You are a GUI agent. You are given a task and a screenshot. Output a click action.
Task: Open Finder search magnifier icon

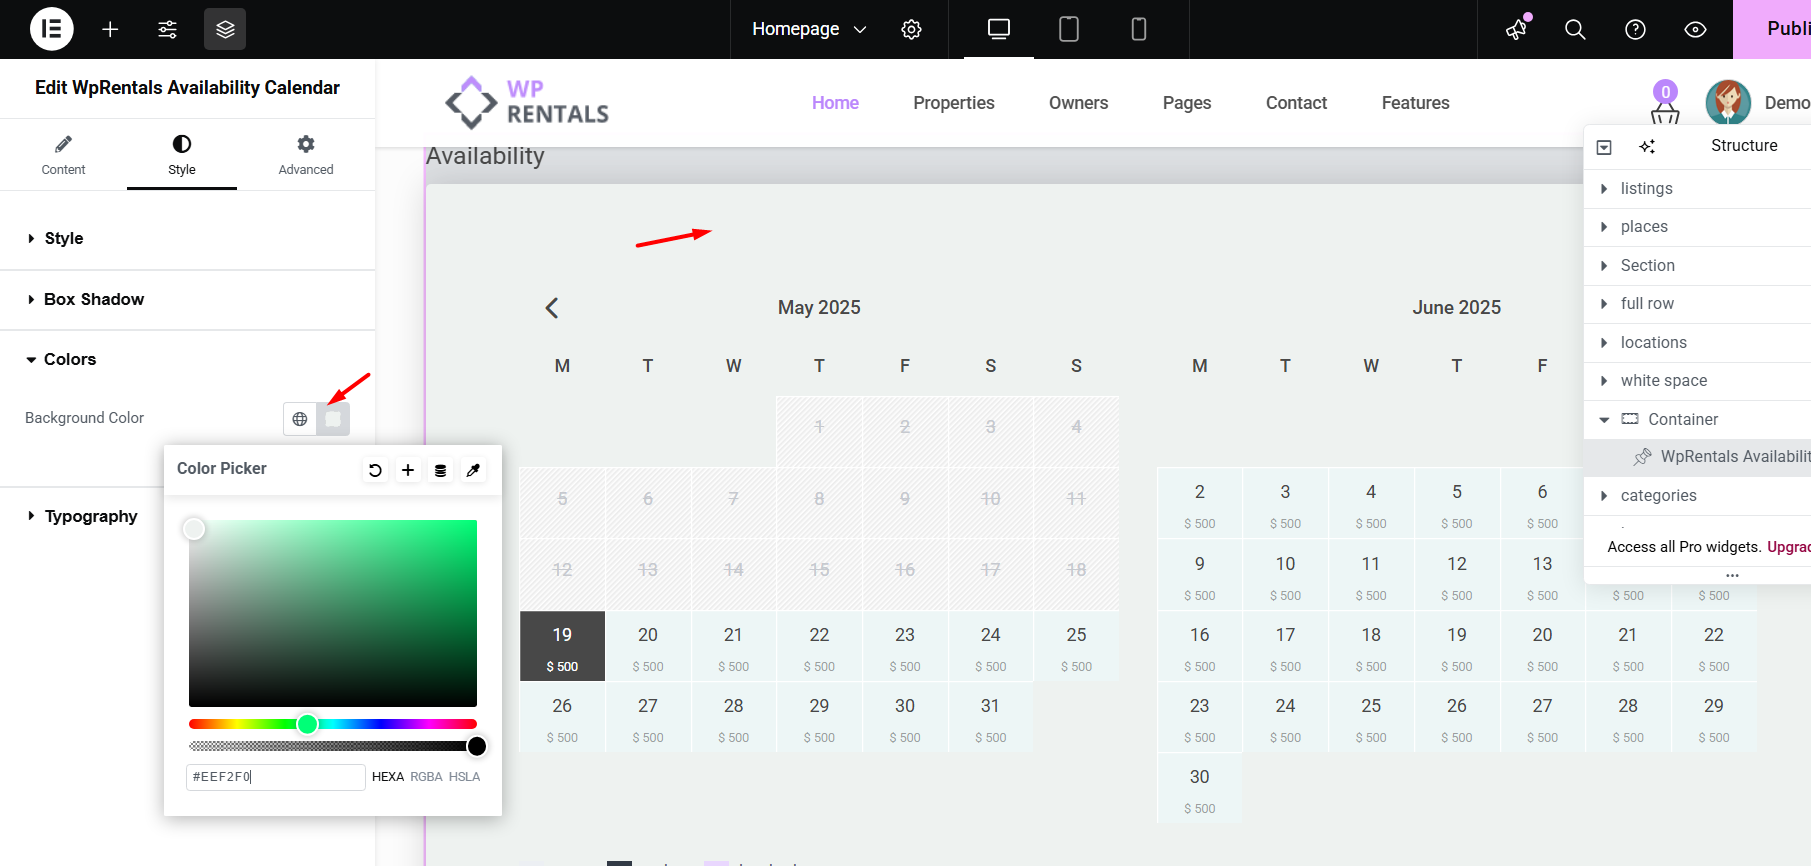pos(1575,29)
